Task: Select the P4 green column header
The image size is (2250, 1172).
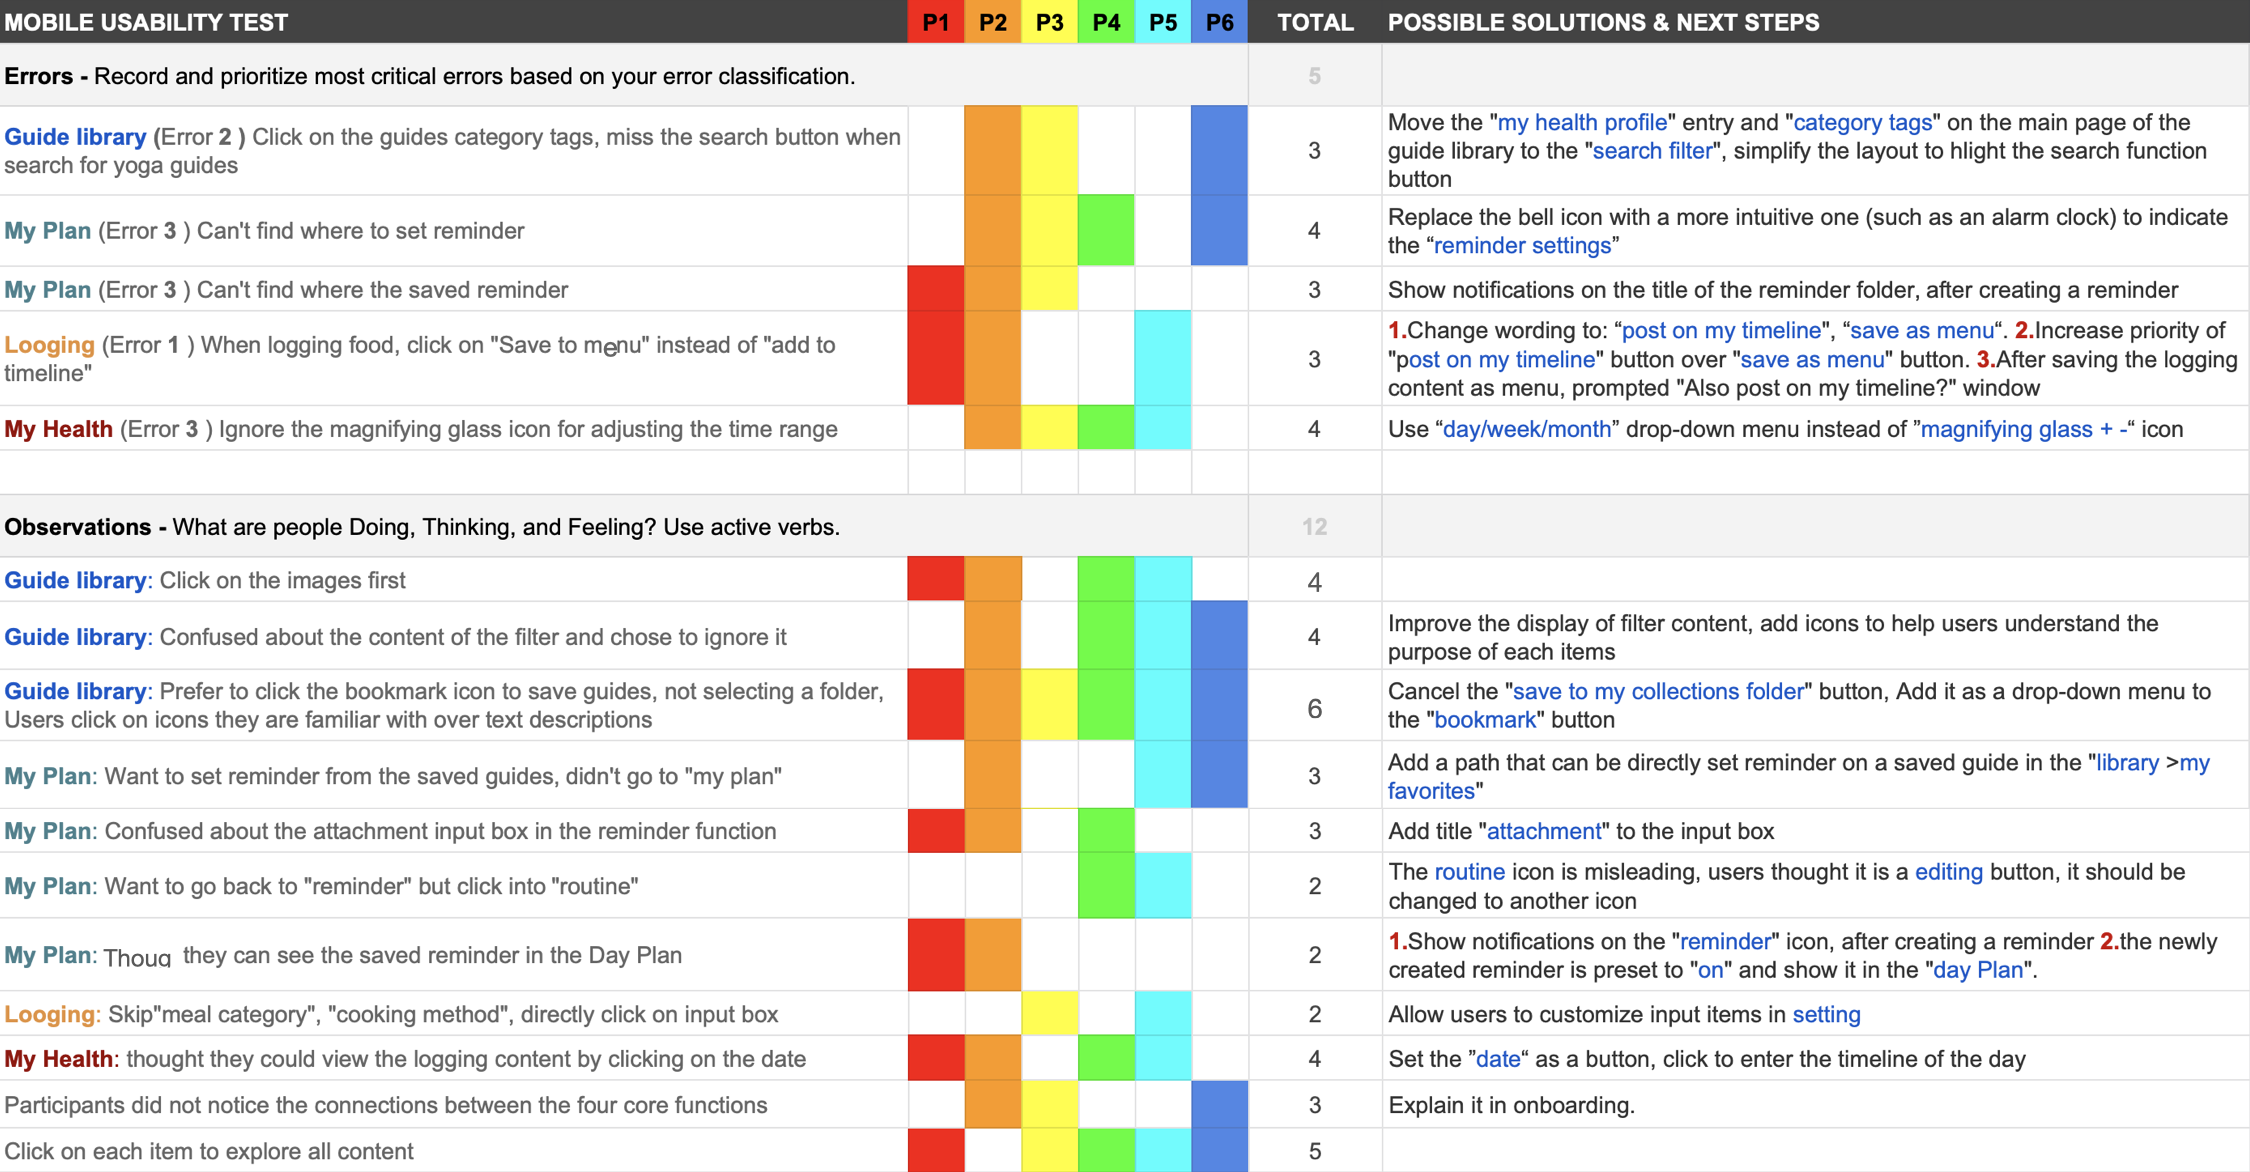Action: point(1106,22)
